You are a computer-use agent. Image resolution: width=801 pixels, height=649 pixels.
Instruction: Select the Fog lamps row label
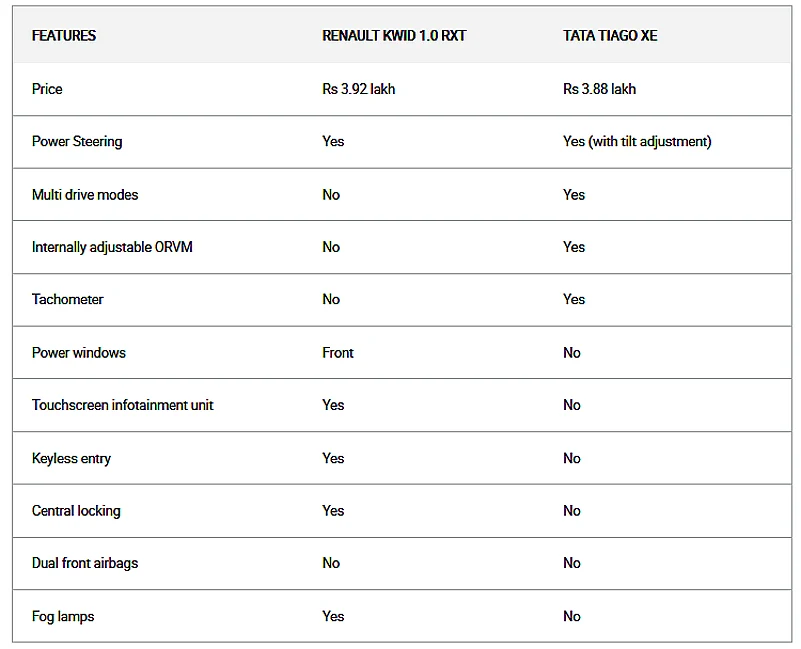(63, 617)
